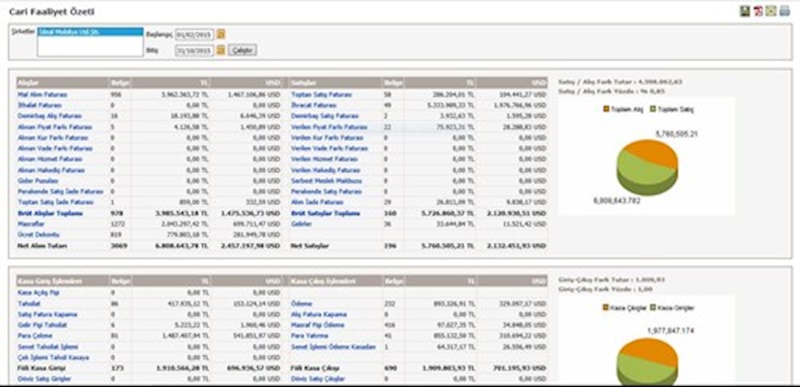This screenshot has height=387, width=800.
Task: Open the Verilen Hizmet Faturası link
Action: coord(324,159)
